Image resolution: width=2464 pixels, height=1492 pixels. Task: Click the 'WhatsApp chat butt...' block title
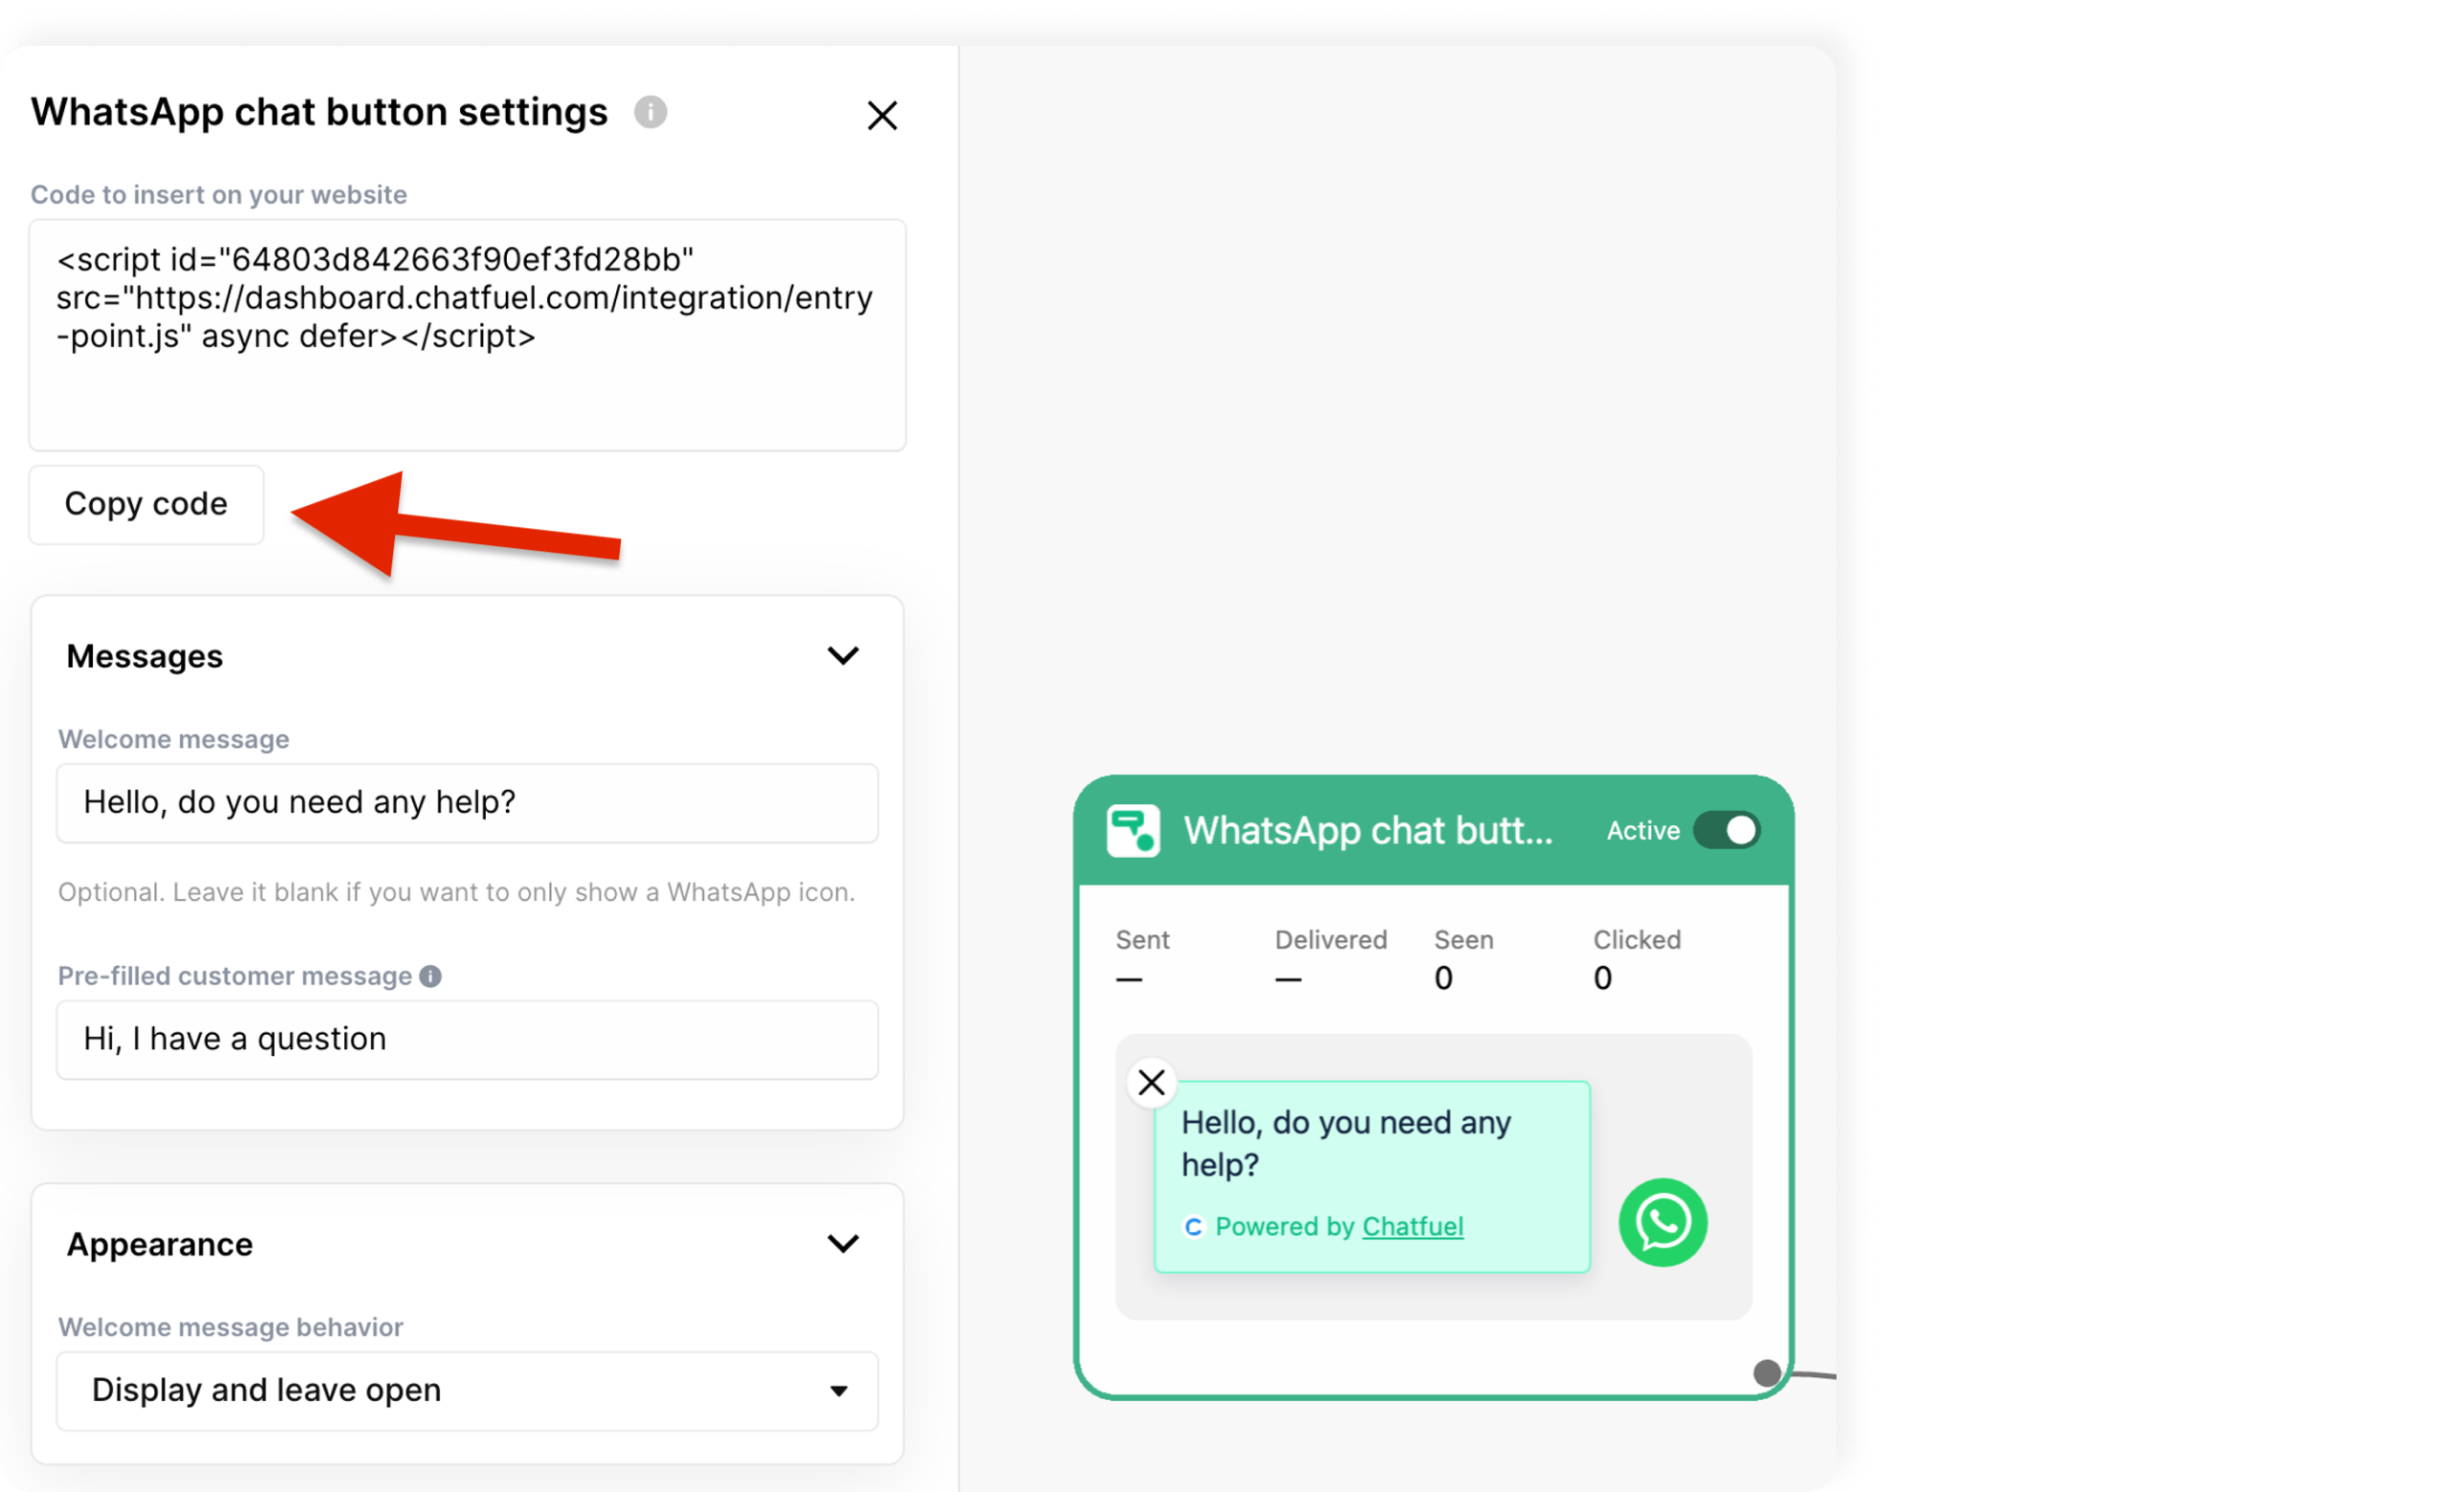click(1368, 830)
